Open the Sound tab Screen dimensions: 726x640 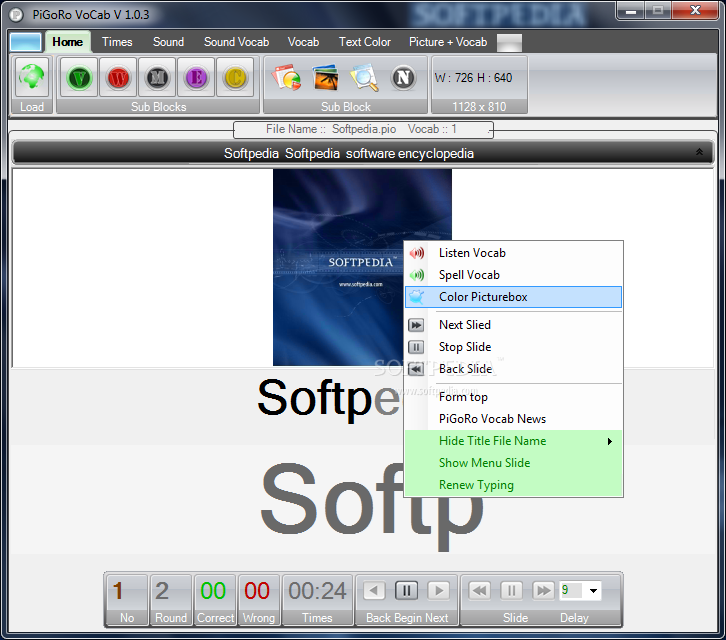[x=169, y=42]
